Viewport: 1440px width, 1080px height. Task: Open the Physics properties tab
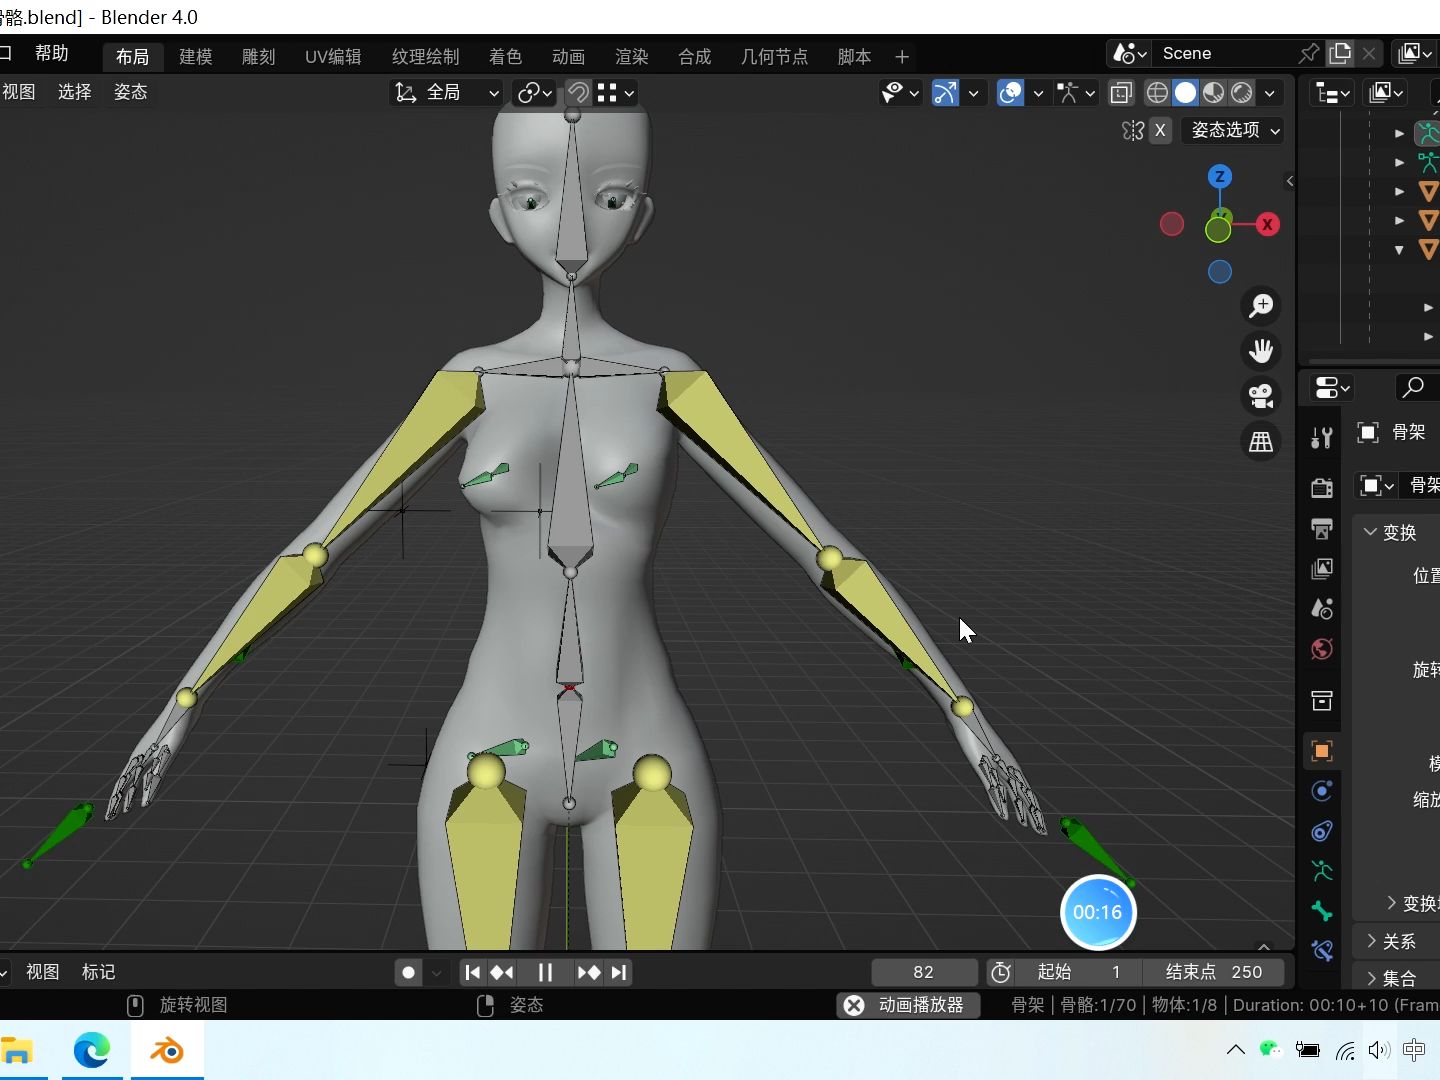(1322, 791)
